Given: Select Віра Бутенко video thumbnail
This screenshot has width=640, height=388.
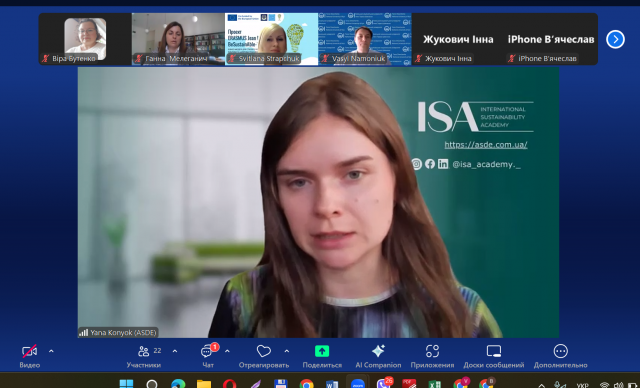Looking at the screenshot, I should (85, 39).
